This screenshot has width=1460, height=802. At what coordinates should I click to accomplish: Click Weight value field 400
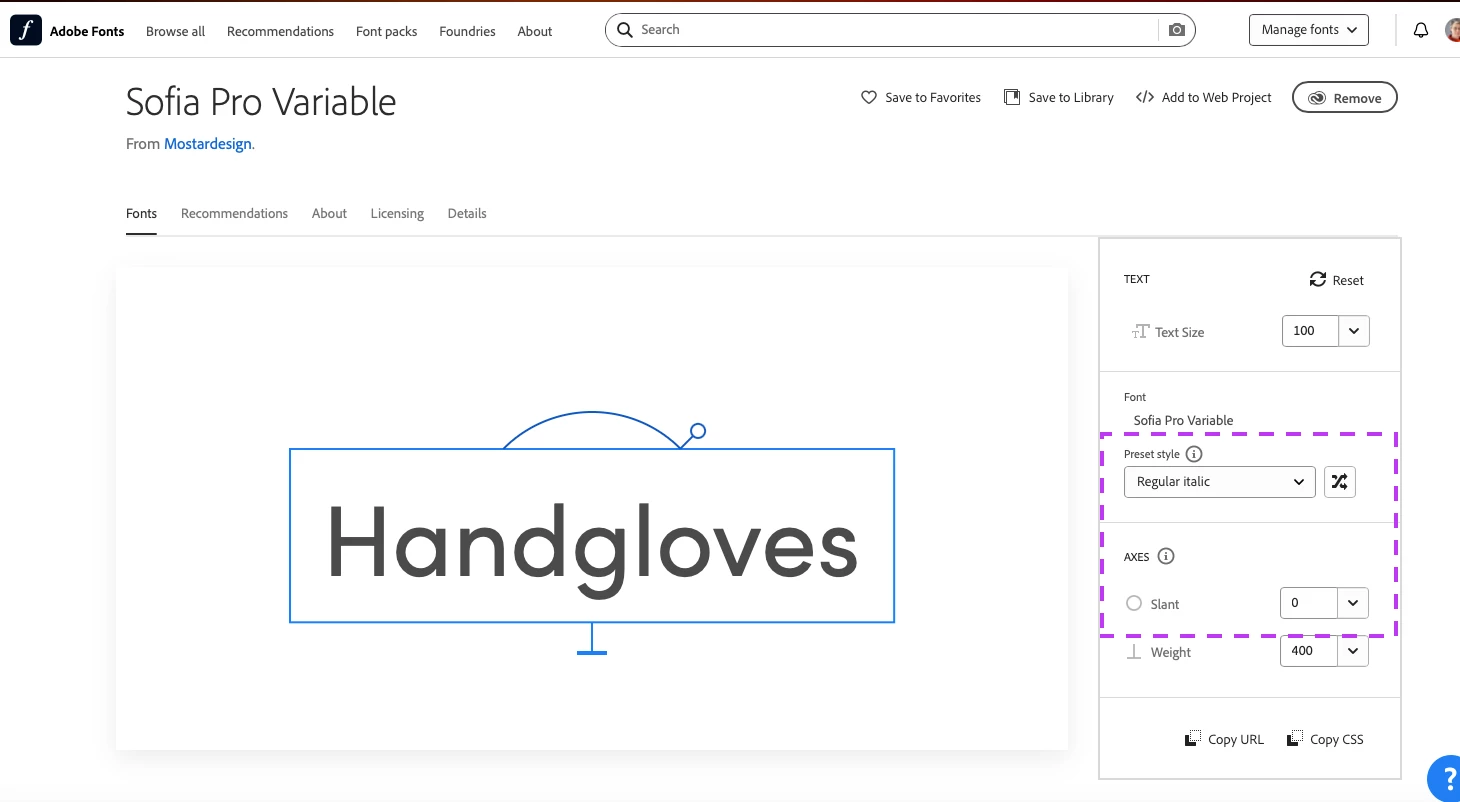(x=1309, y=650)
